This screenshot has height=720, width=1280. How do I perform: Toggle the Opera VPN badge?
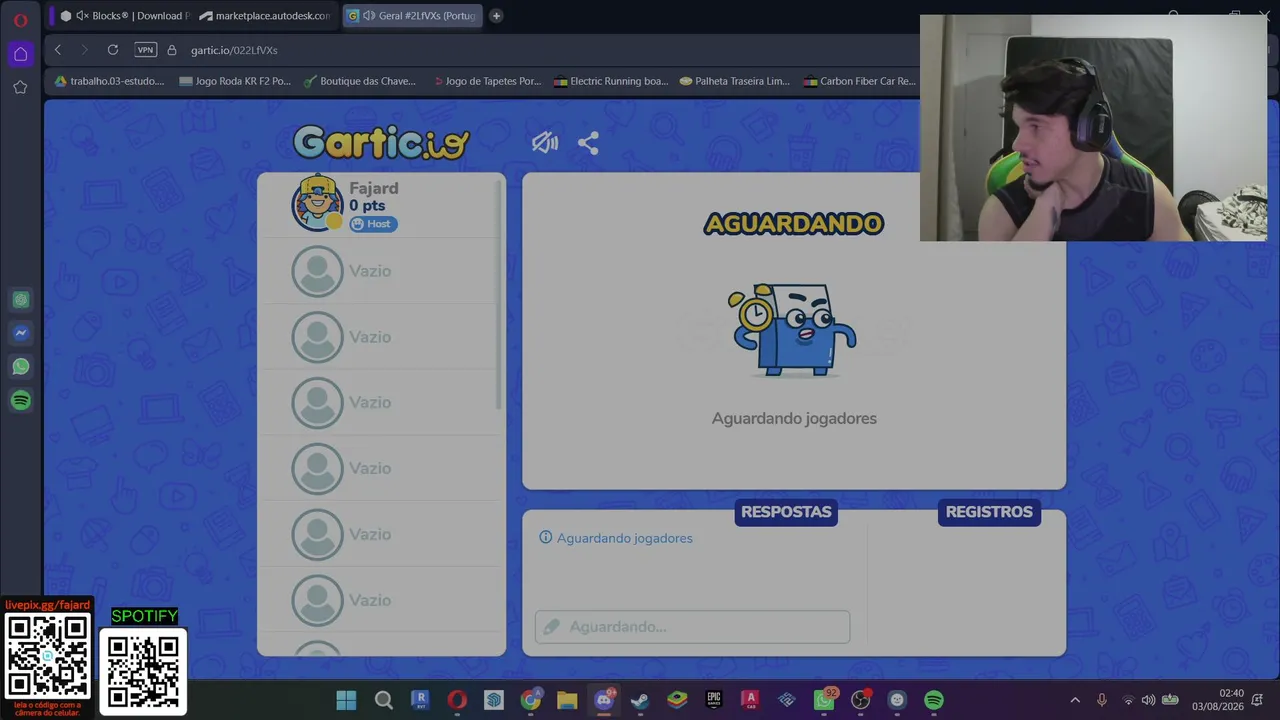146,50
